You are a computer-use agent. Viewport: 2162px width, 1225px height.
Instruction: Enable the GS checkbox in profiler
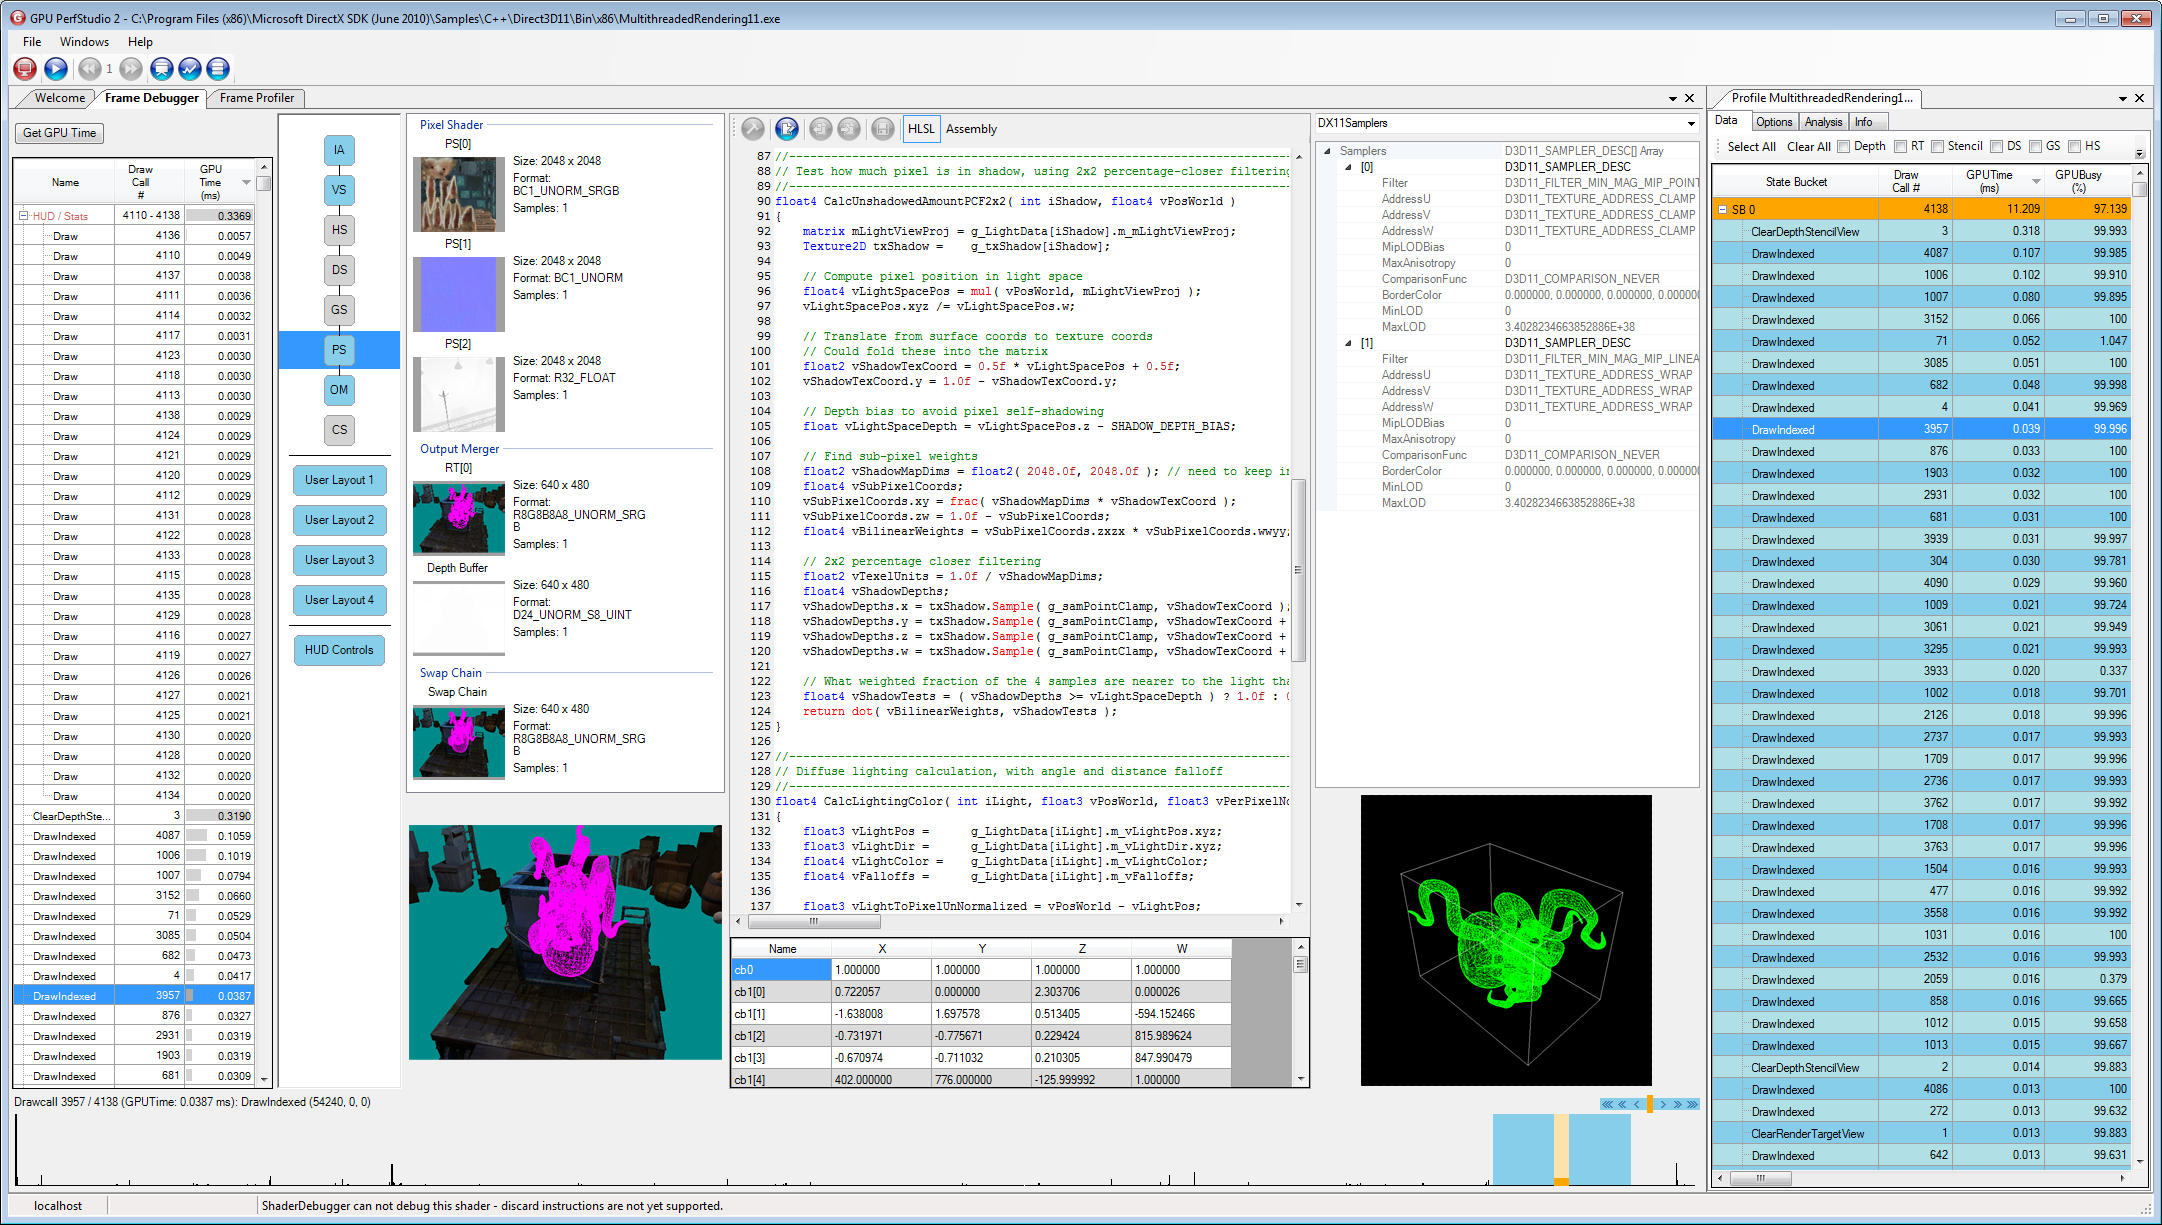[2035, 147]
